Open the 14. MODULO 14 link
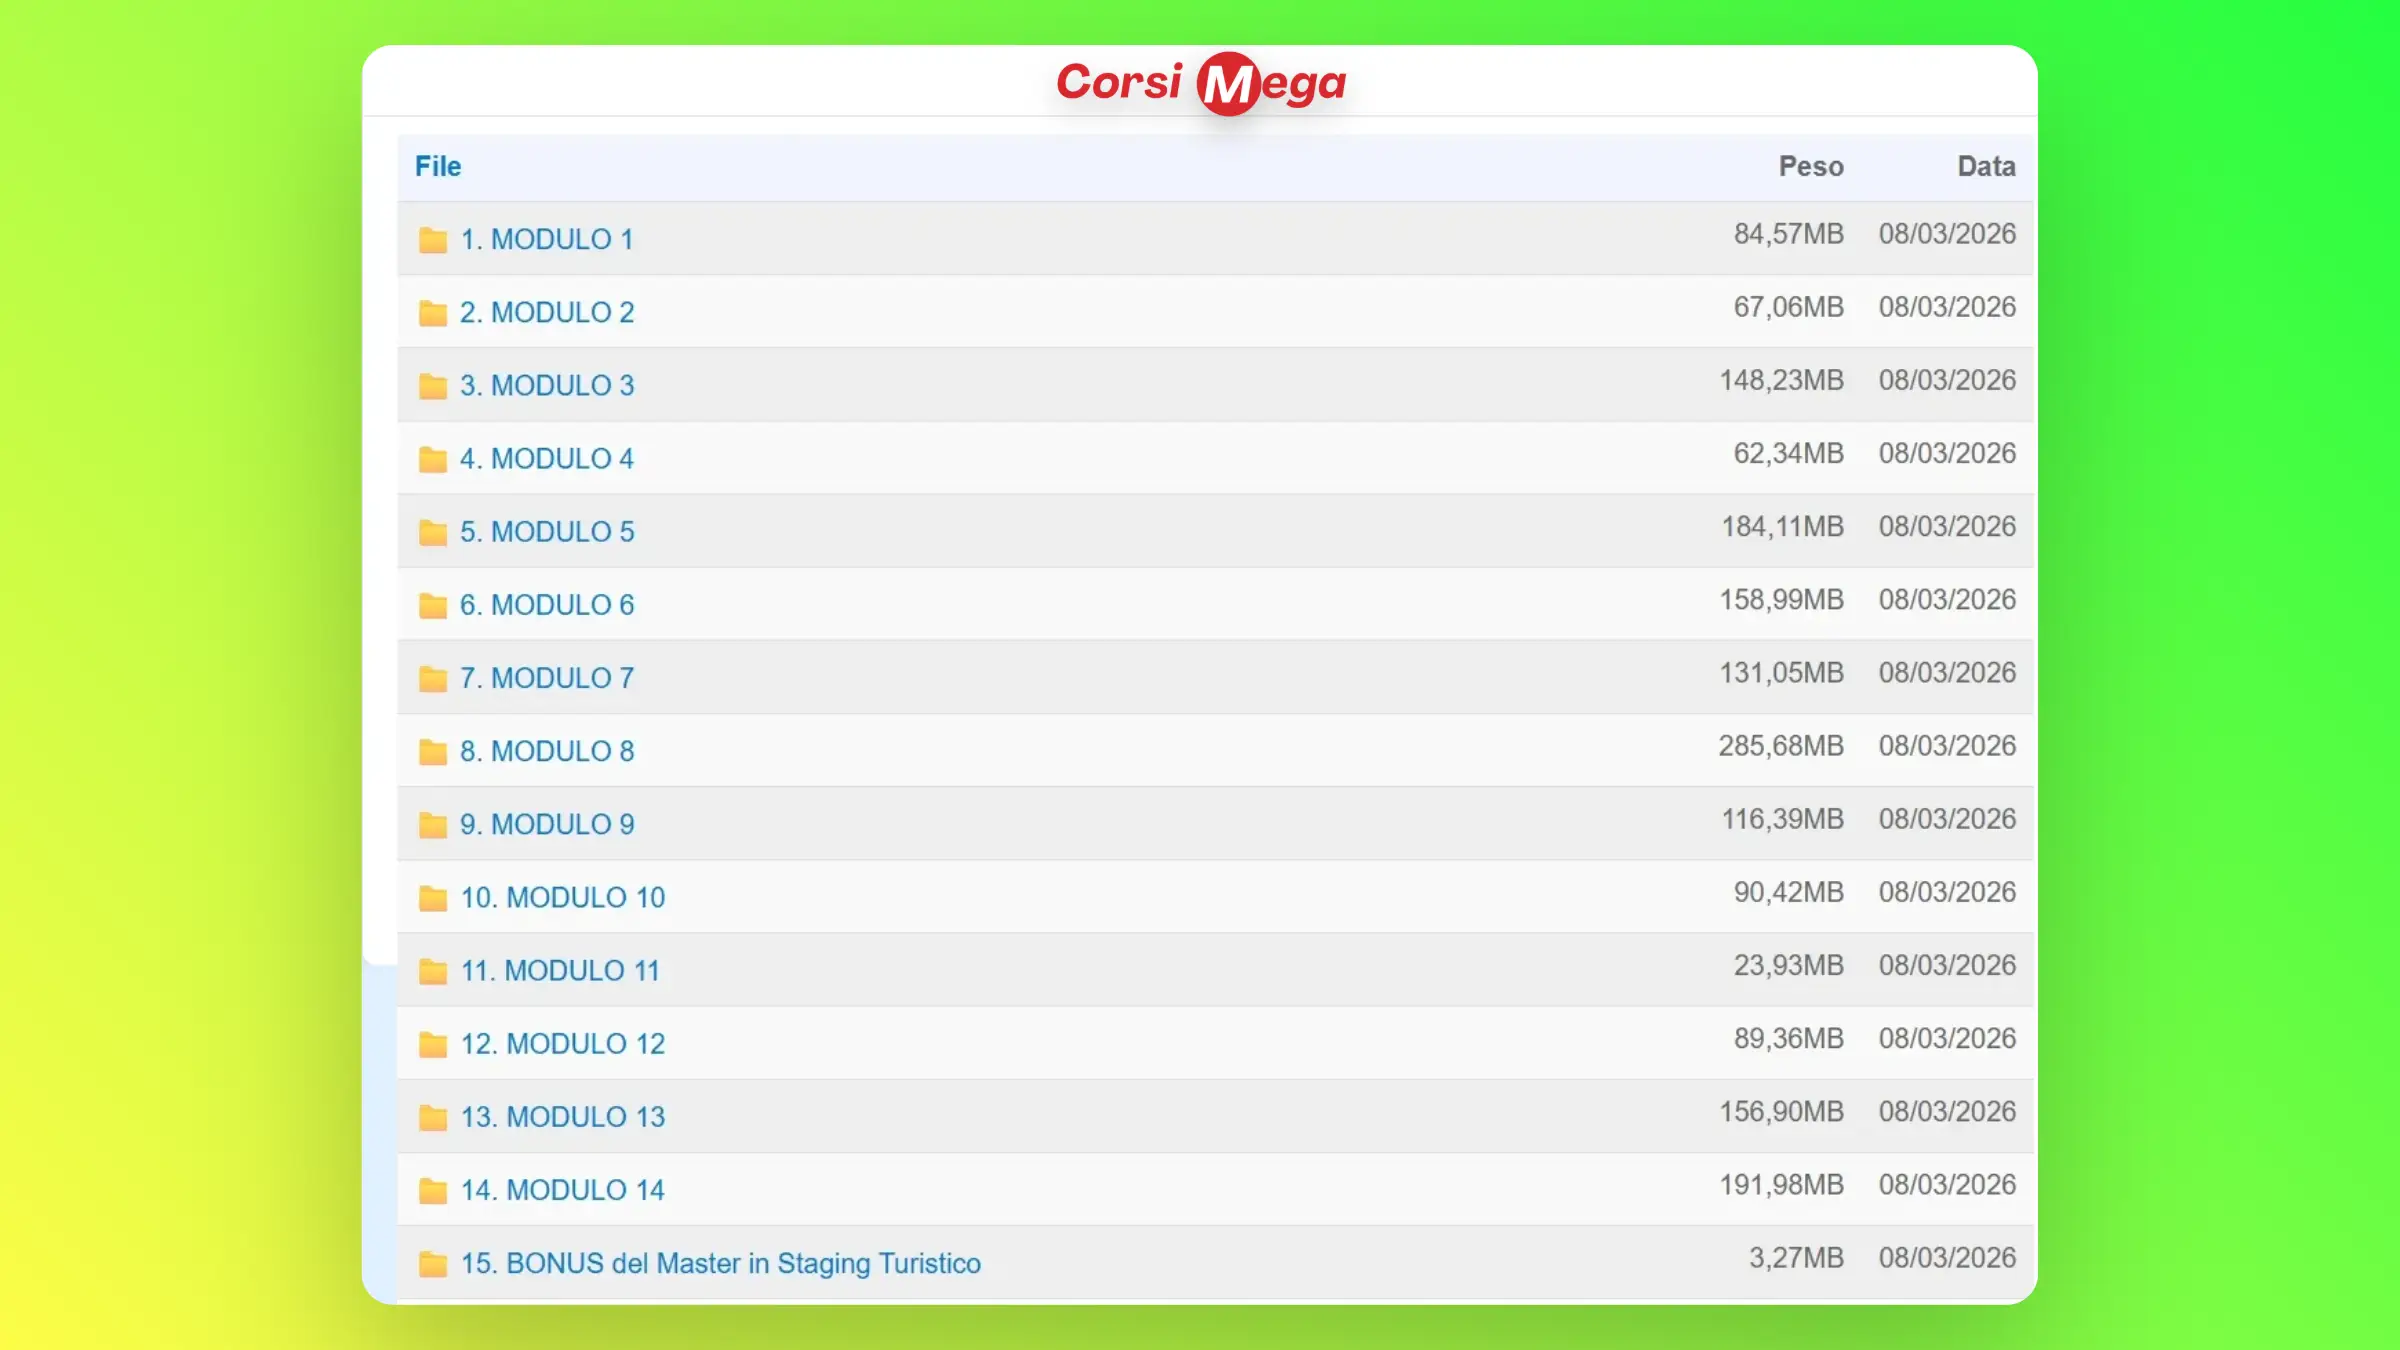 563,1190
